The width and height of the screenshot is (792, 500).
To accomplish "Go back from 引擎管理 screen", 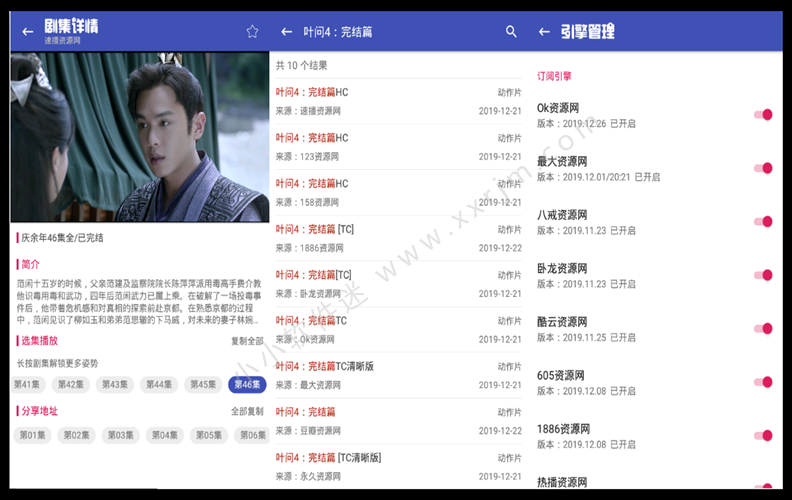I will click(x=544, y=32).
